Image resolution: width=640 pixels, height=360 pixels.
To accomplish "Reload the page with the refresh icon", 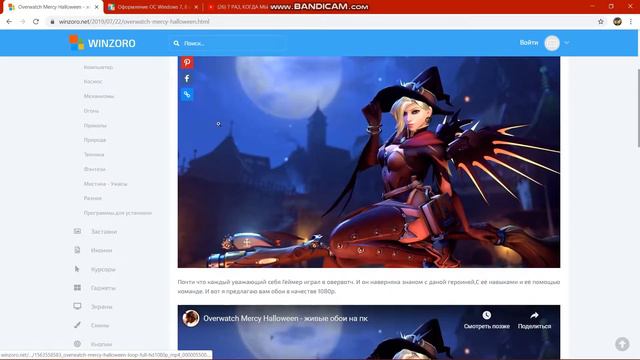I will coord(36,22).
